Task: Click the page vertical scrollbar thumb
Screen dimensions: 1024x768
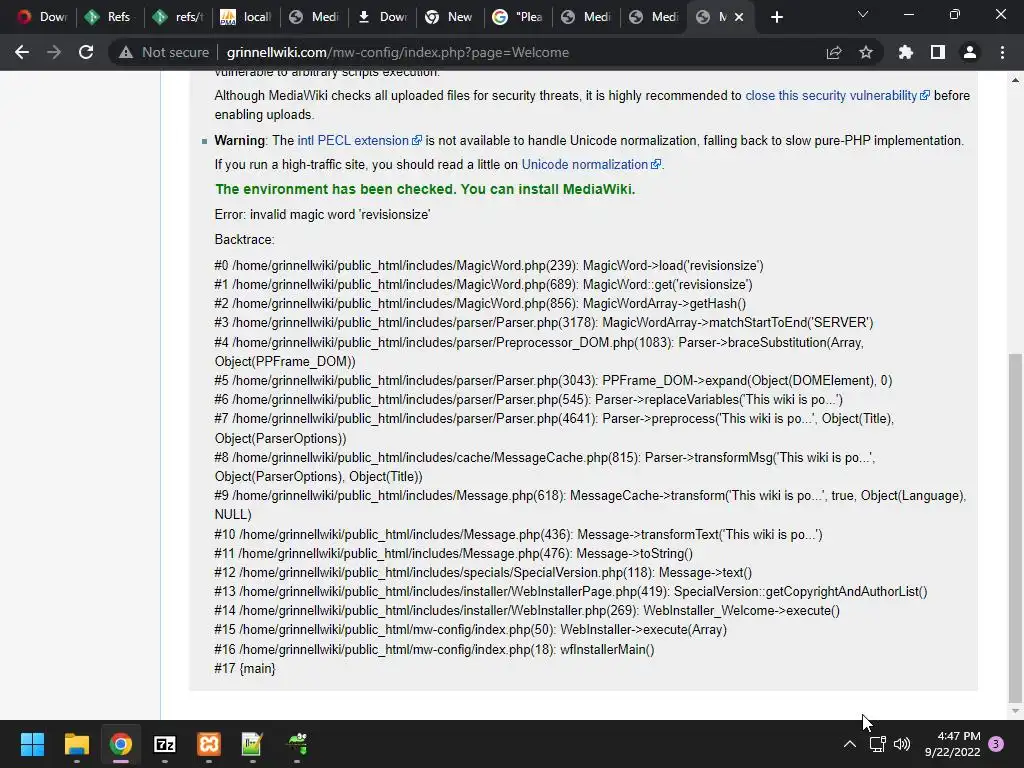Action: pos(1015,526)
